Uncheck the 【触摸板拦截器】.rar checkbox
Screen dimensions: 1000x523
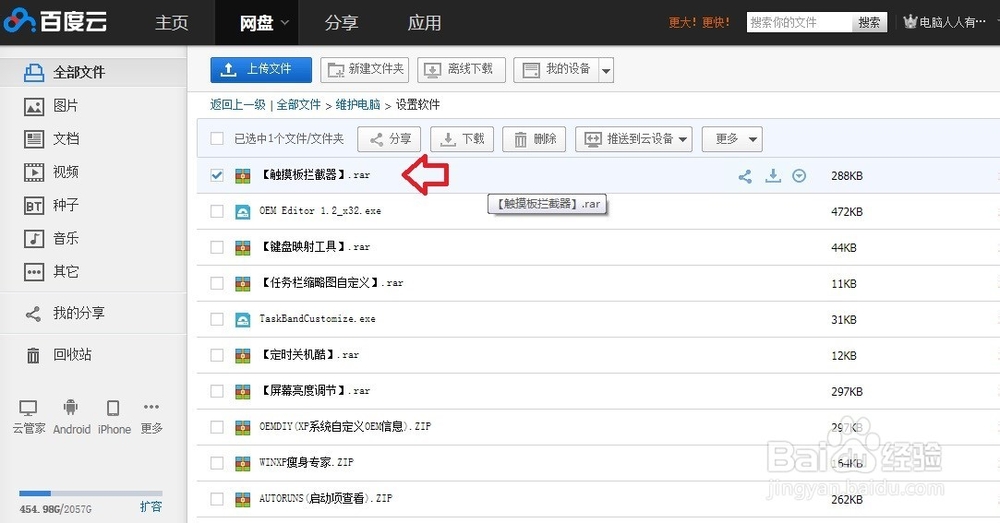(x=217, y=175)
